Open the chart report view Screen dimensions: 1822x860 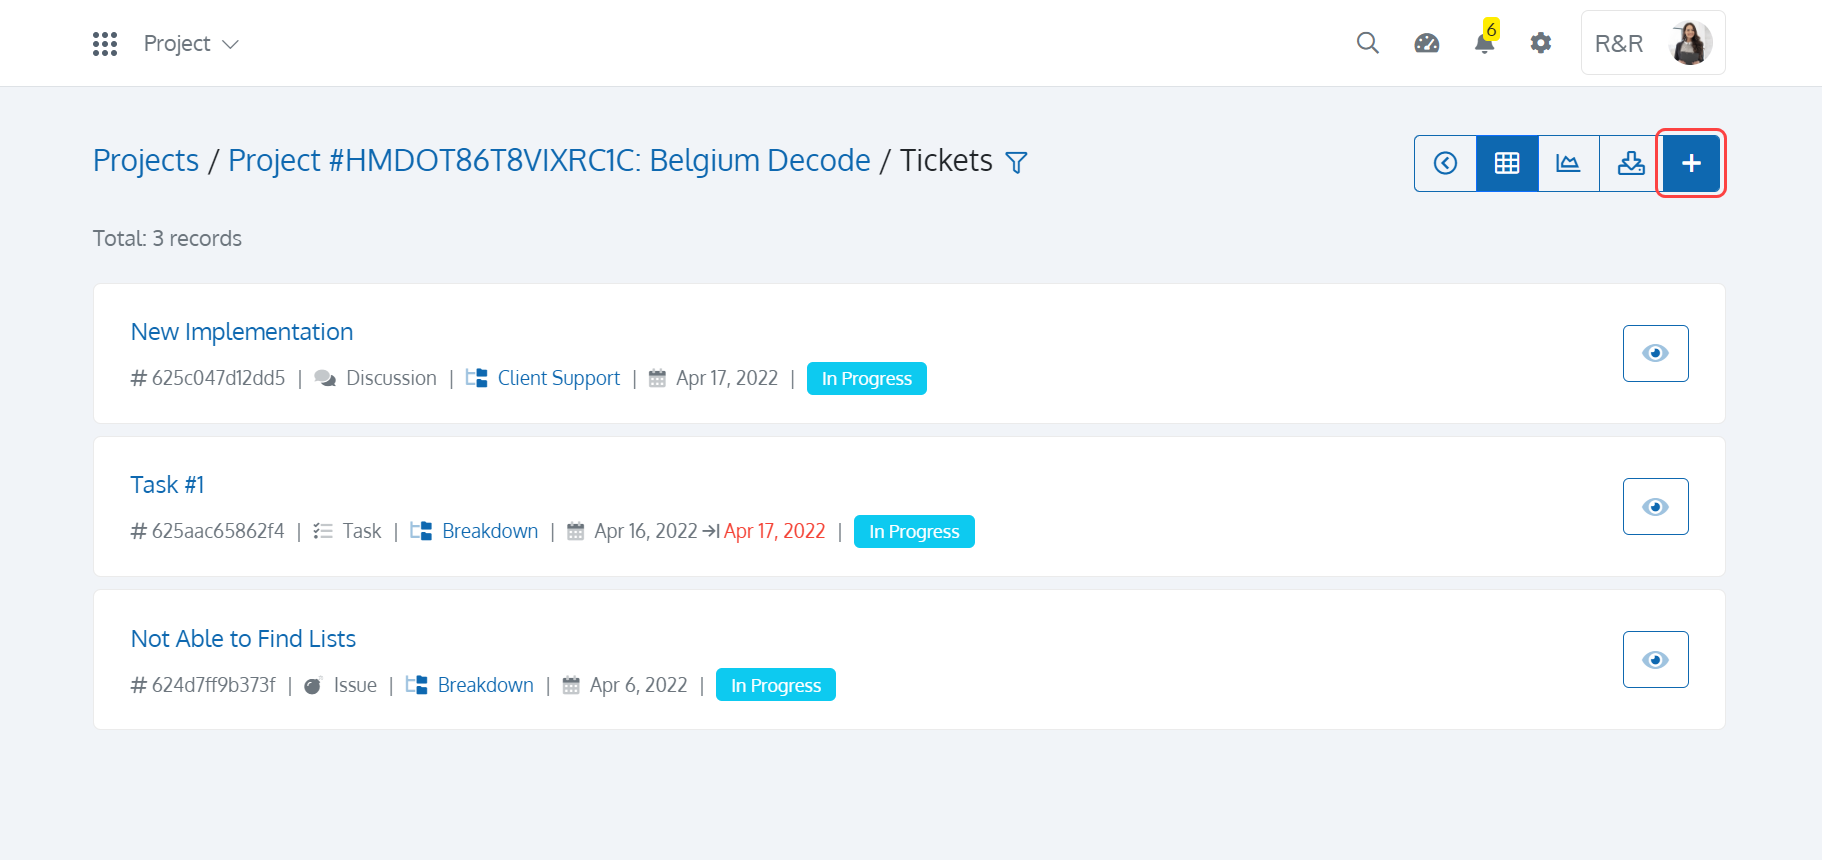click(1569, 163)
